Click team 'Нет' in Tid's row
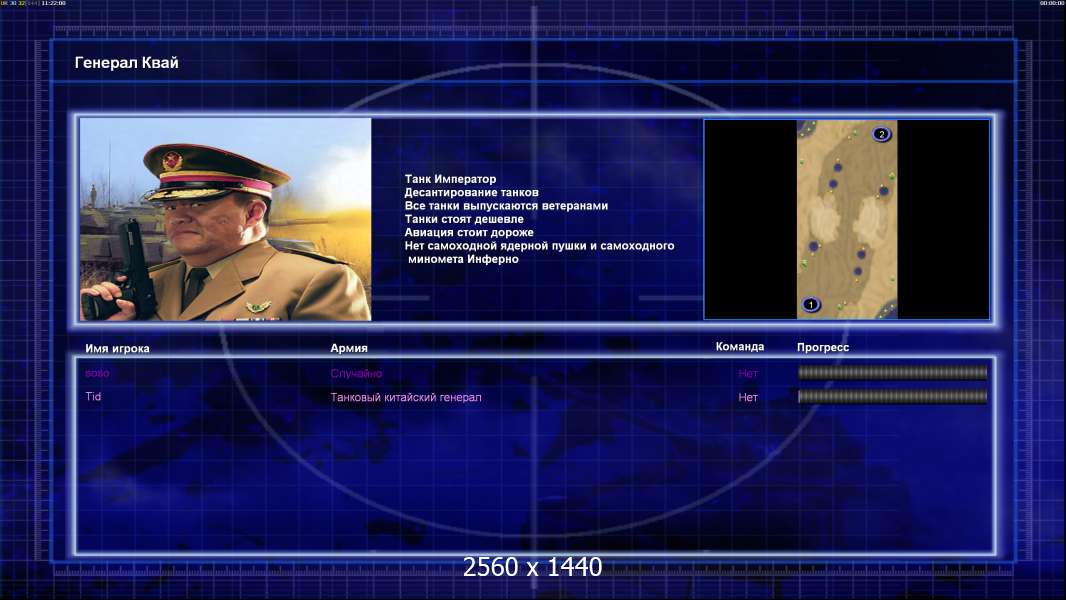 (x=748, y=397)
